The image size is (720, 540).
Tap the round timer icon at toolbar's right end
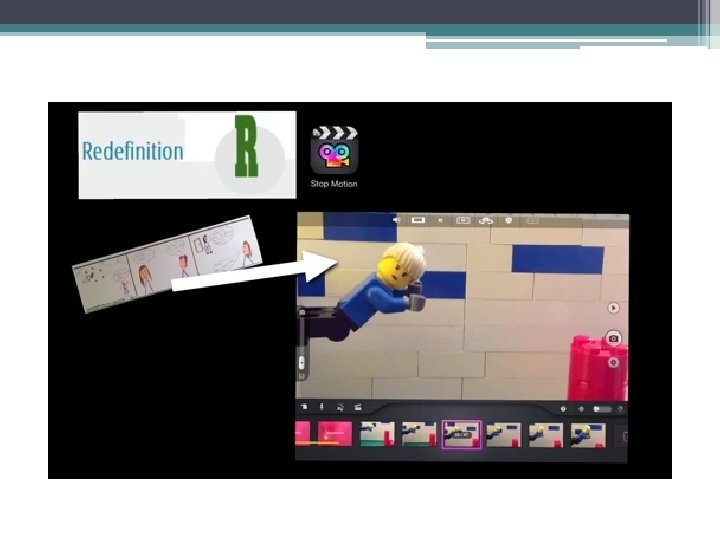click(x=620, y=409)
